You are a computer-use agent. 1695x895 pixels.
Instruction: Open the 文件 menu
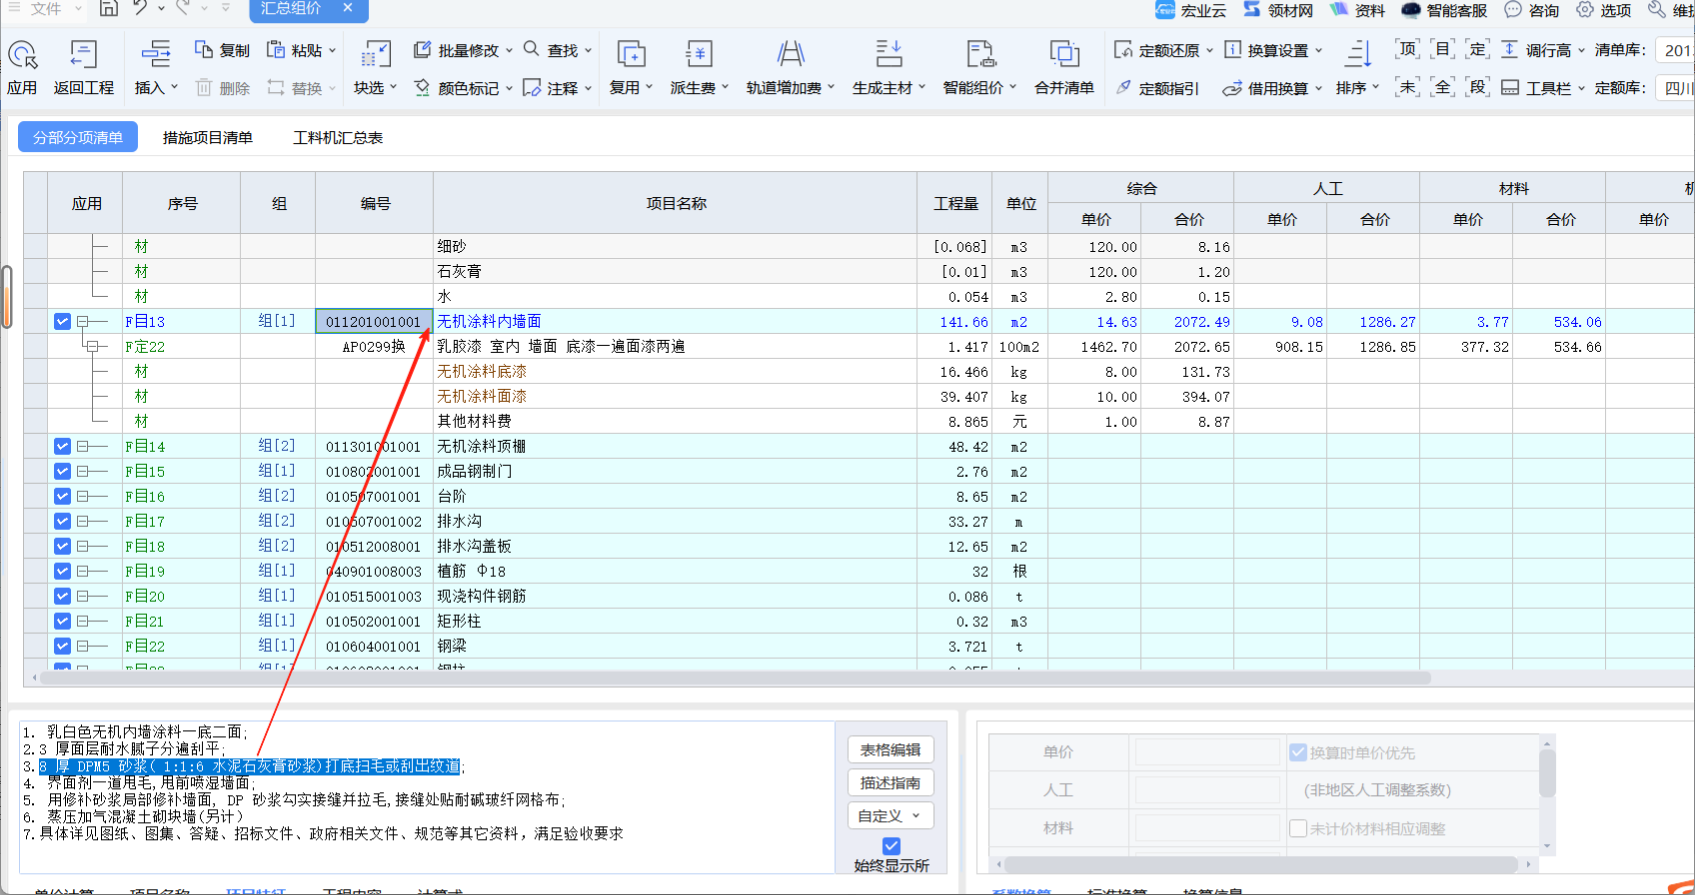coord(45,9)
